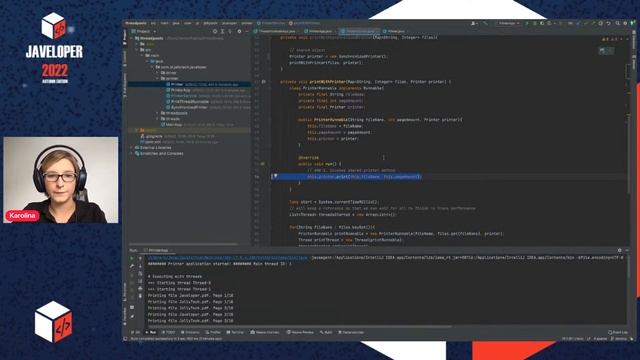
Task: Open Run panel settings gear
Action: [x=620, y=250]
